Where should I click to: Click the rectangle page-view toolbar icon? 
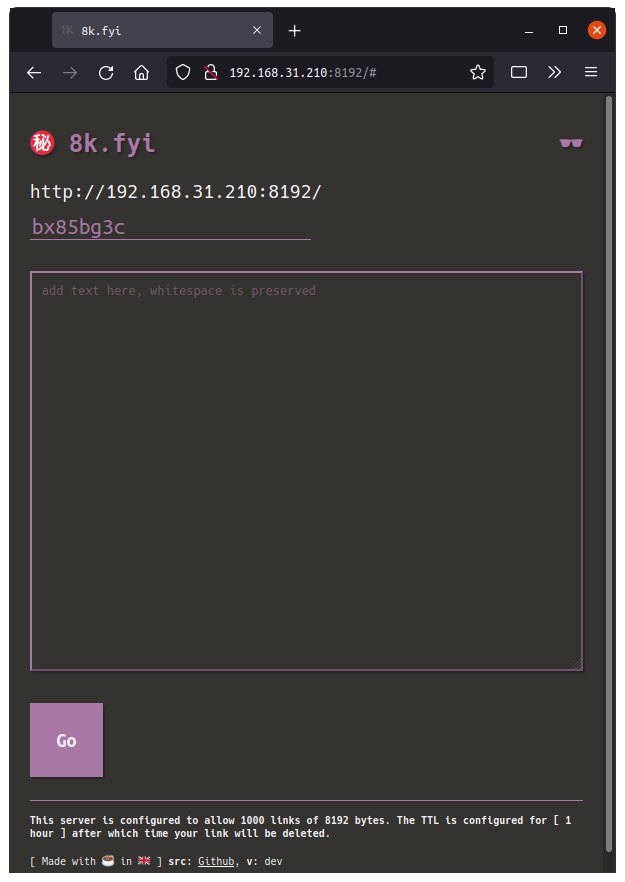(x=516, y=72)
